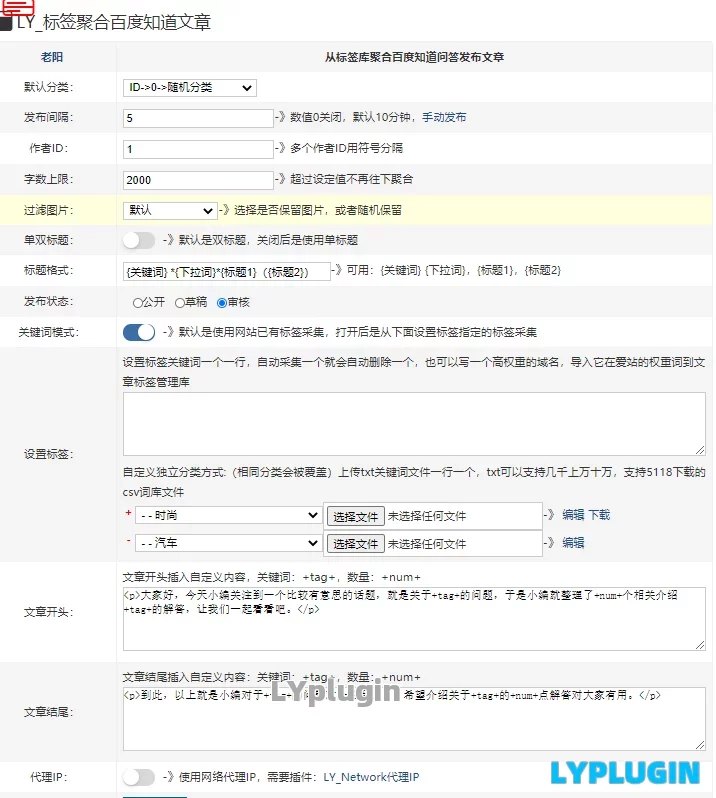
Task: Choose a file for the 汽车 row
Action: tap(355, 544)
